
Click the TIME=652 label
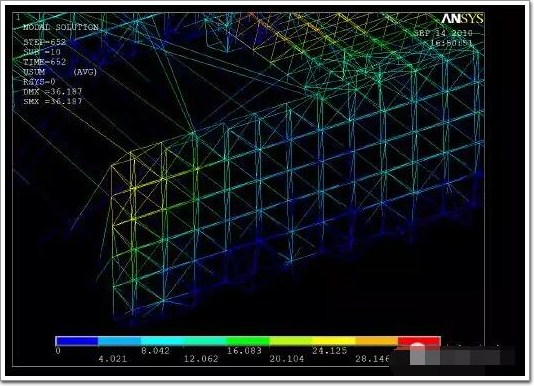44,62
